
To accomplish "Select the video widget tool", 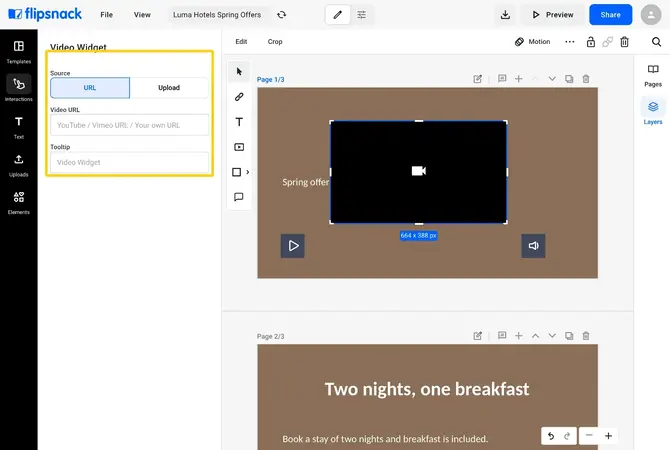I will 239,147.
